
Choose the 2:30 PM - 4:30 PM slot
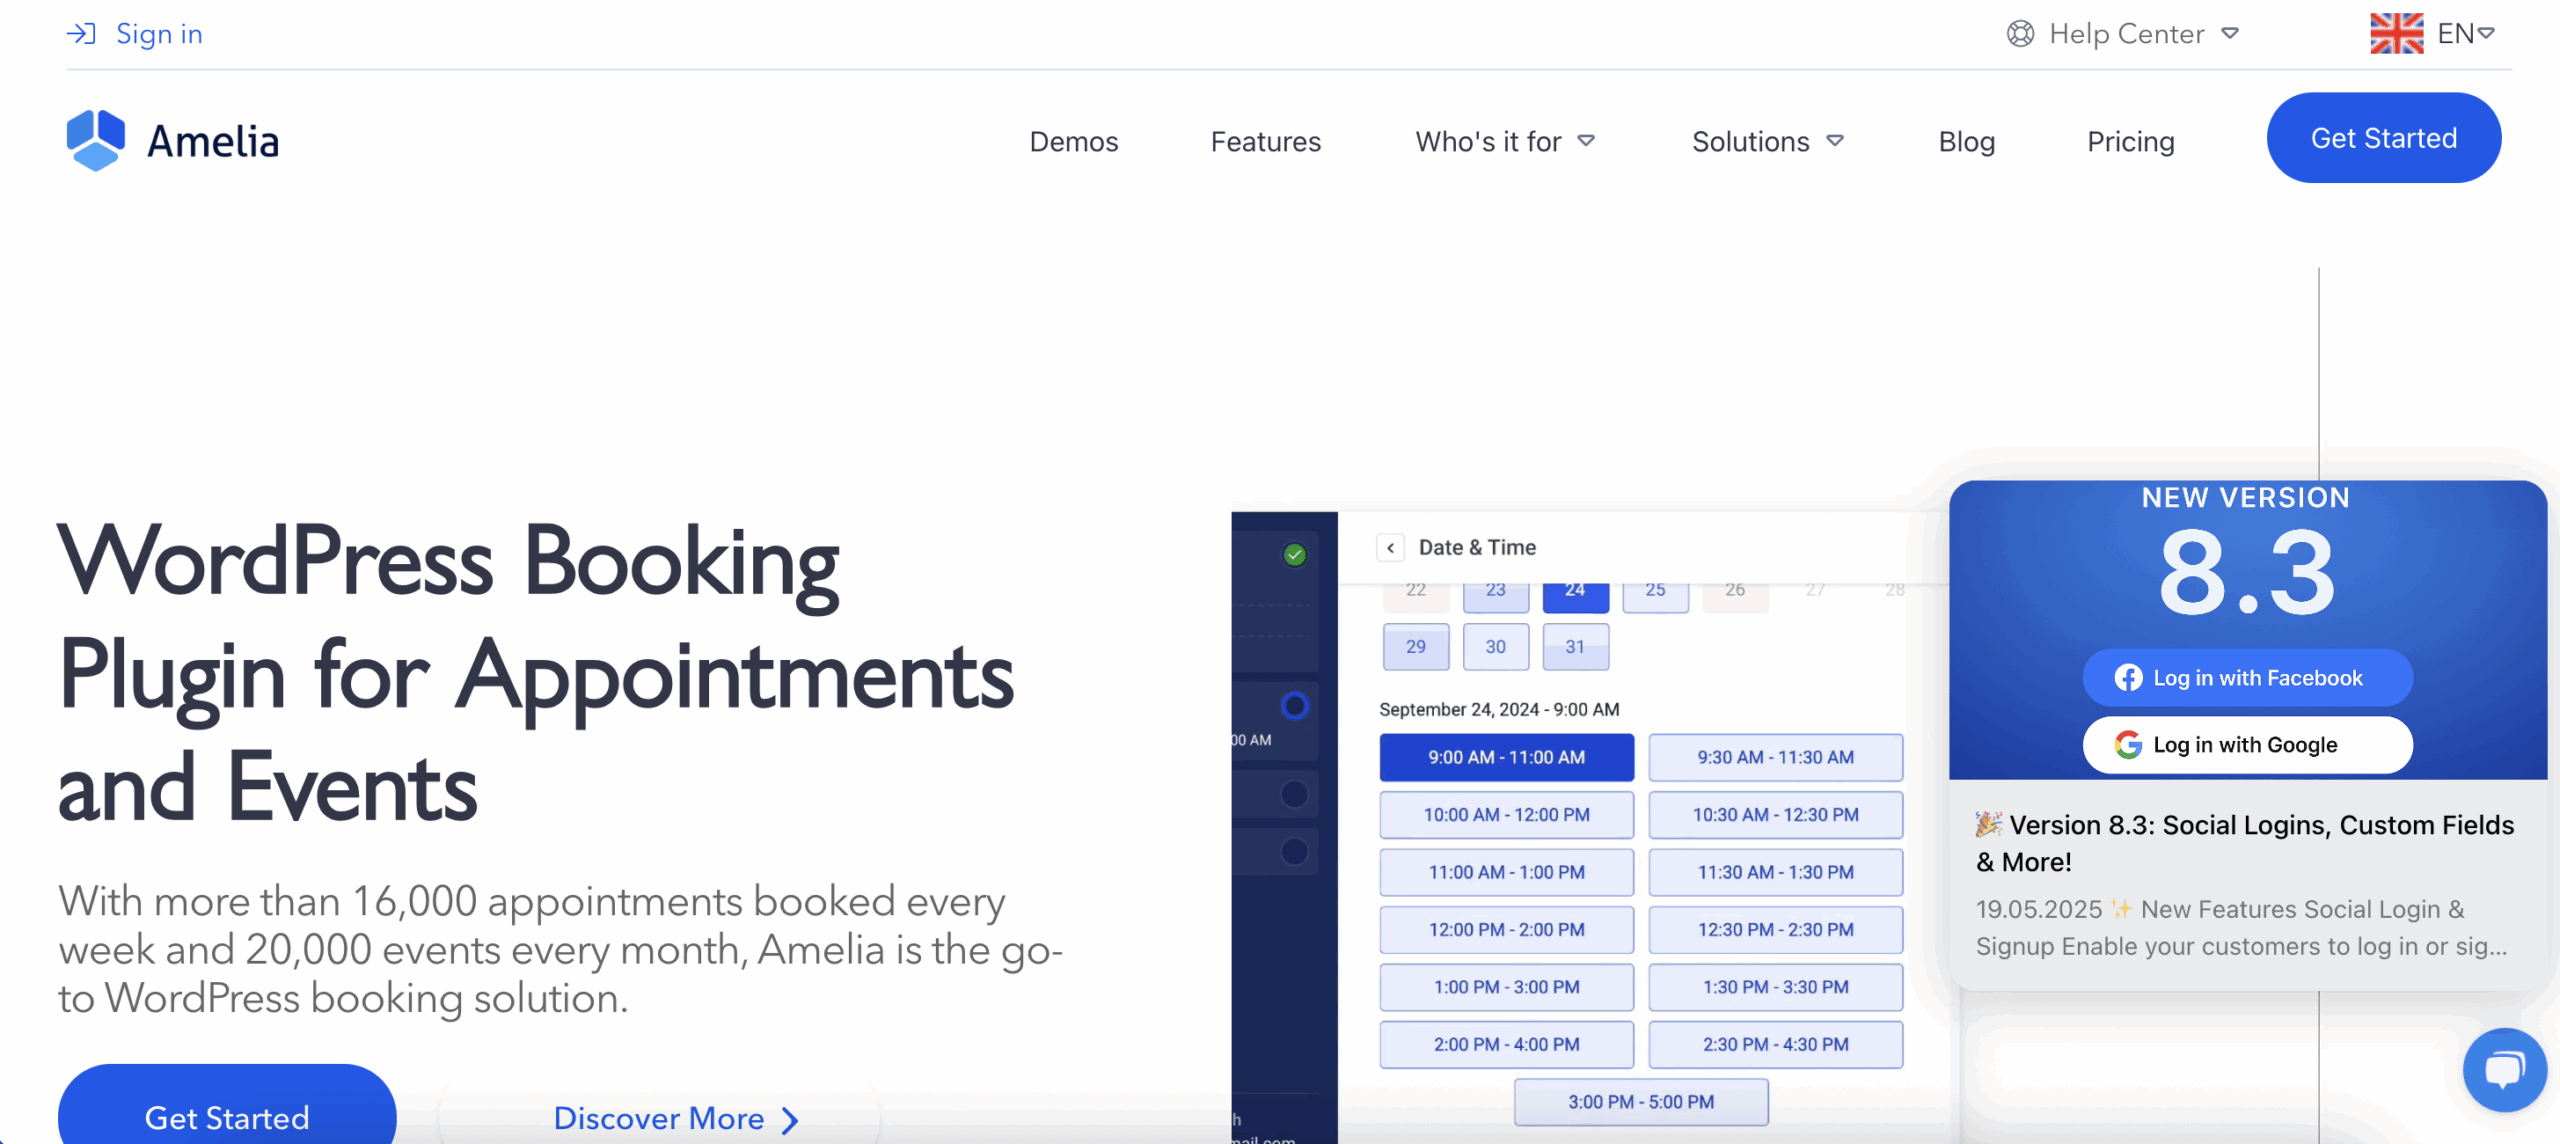point(1775,1044)
